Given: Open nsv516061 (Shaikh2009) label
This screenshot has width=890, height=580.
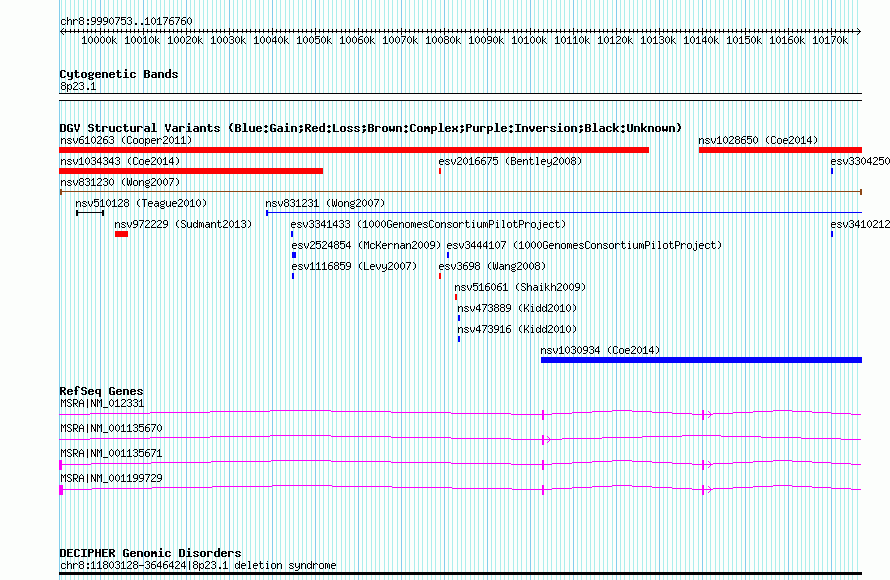Looking at the screenshot, I should [x=520, y=287].
